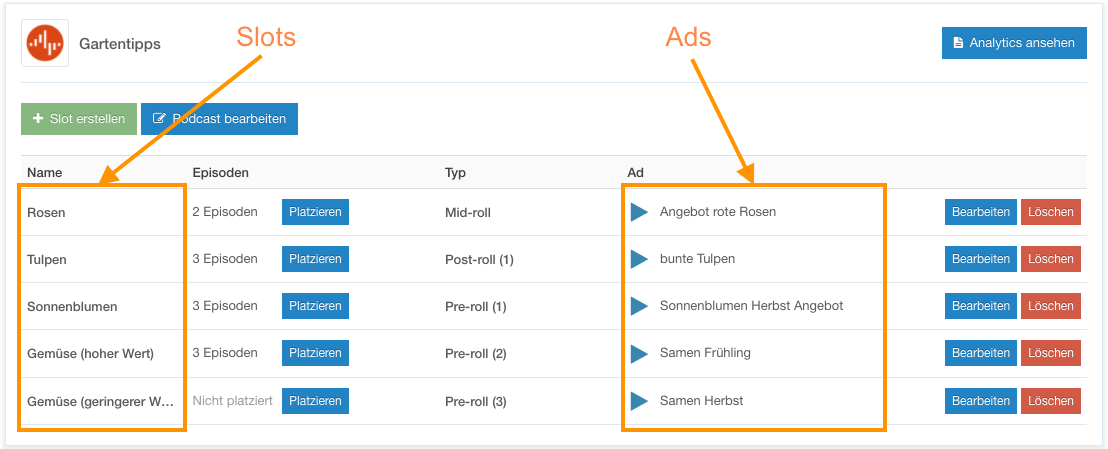Play the Samen Herbst ad

click(x=639, y=401)
